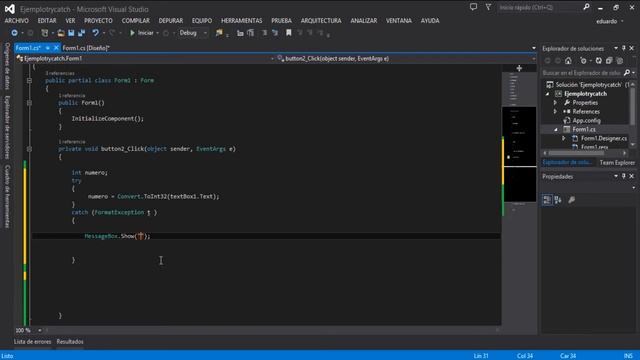640x360 pixels.
Task: Click the comment selection toolbar icon
Action: click(x=264, y=33)
